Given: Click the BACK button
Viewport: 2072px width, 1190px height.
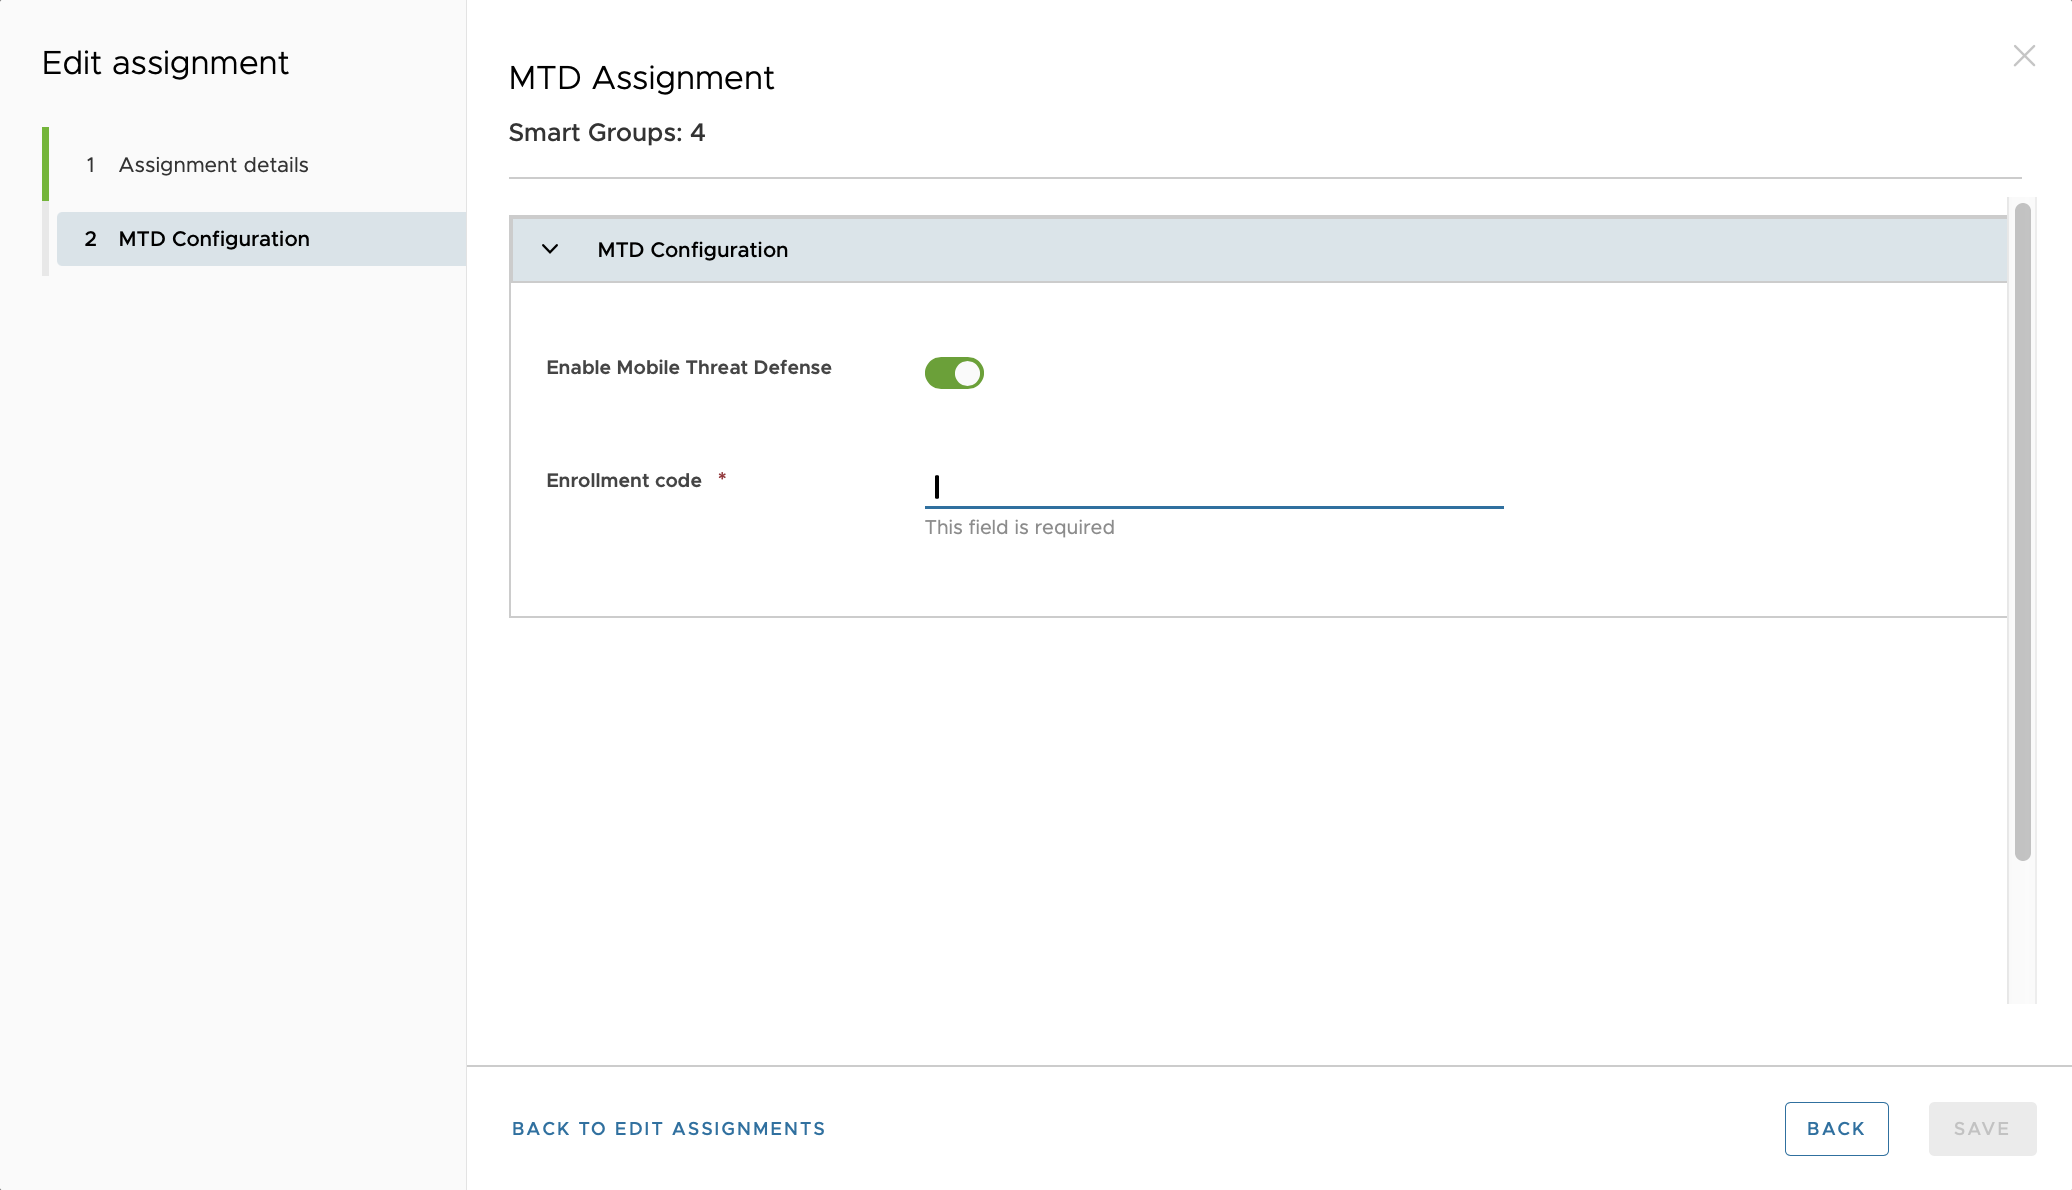Looking at the screenshot, I should 1836,1128.
